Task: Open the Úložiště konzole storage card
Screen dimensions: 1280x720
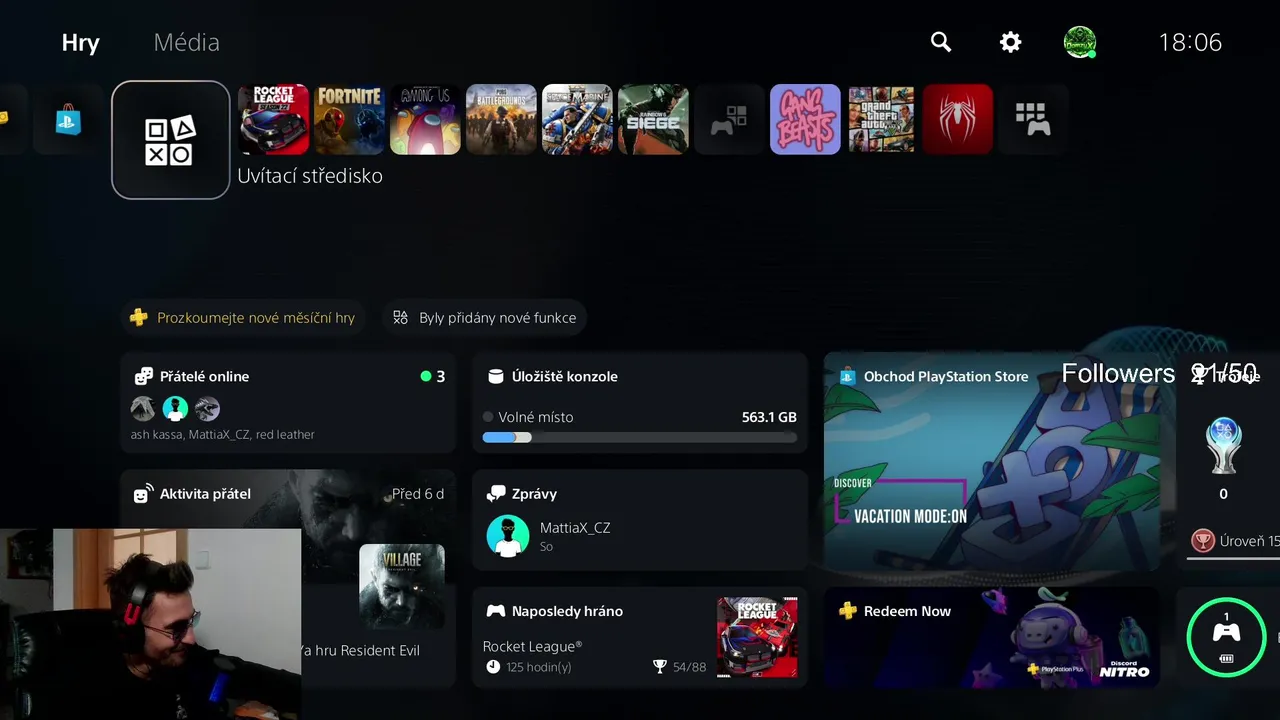Action: click(640, 403)
